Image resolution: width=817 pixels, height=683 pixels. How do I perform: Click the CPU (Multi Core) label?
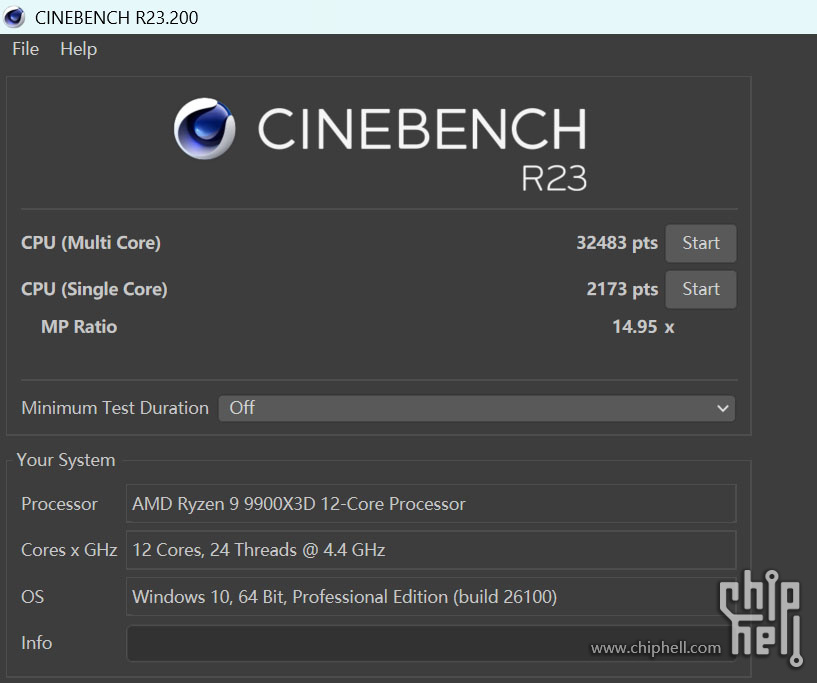pyautogui.click(x=91, y=243)
